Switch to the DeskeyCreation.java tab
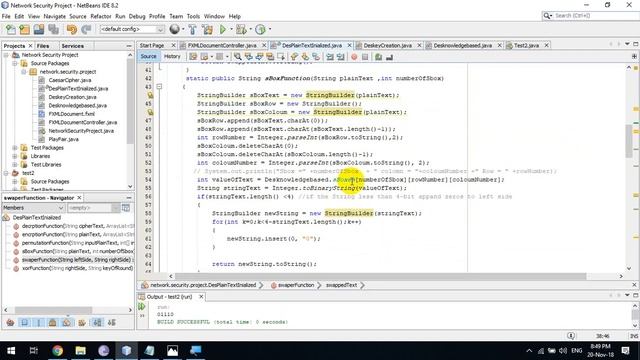 tap(387, 45)
